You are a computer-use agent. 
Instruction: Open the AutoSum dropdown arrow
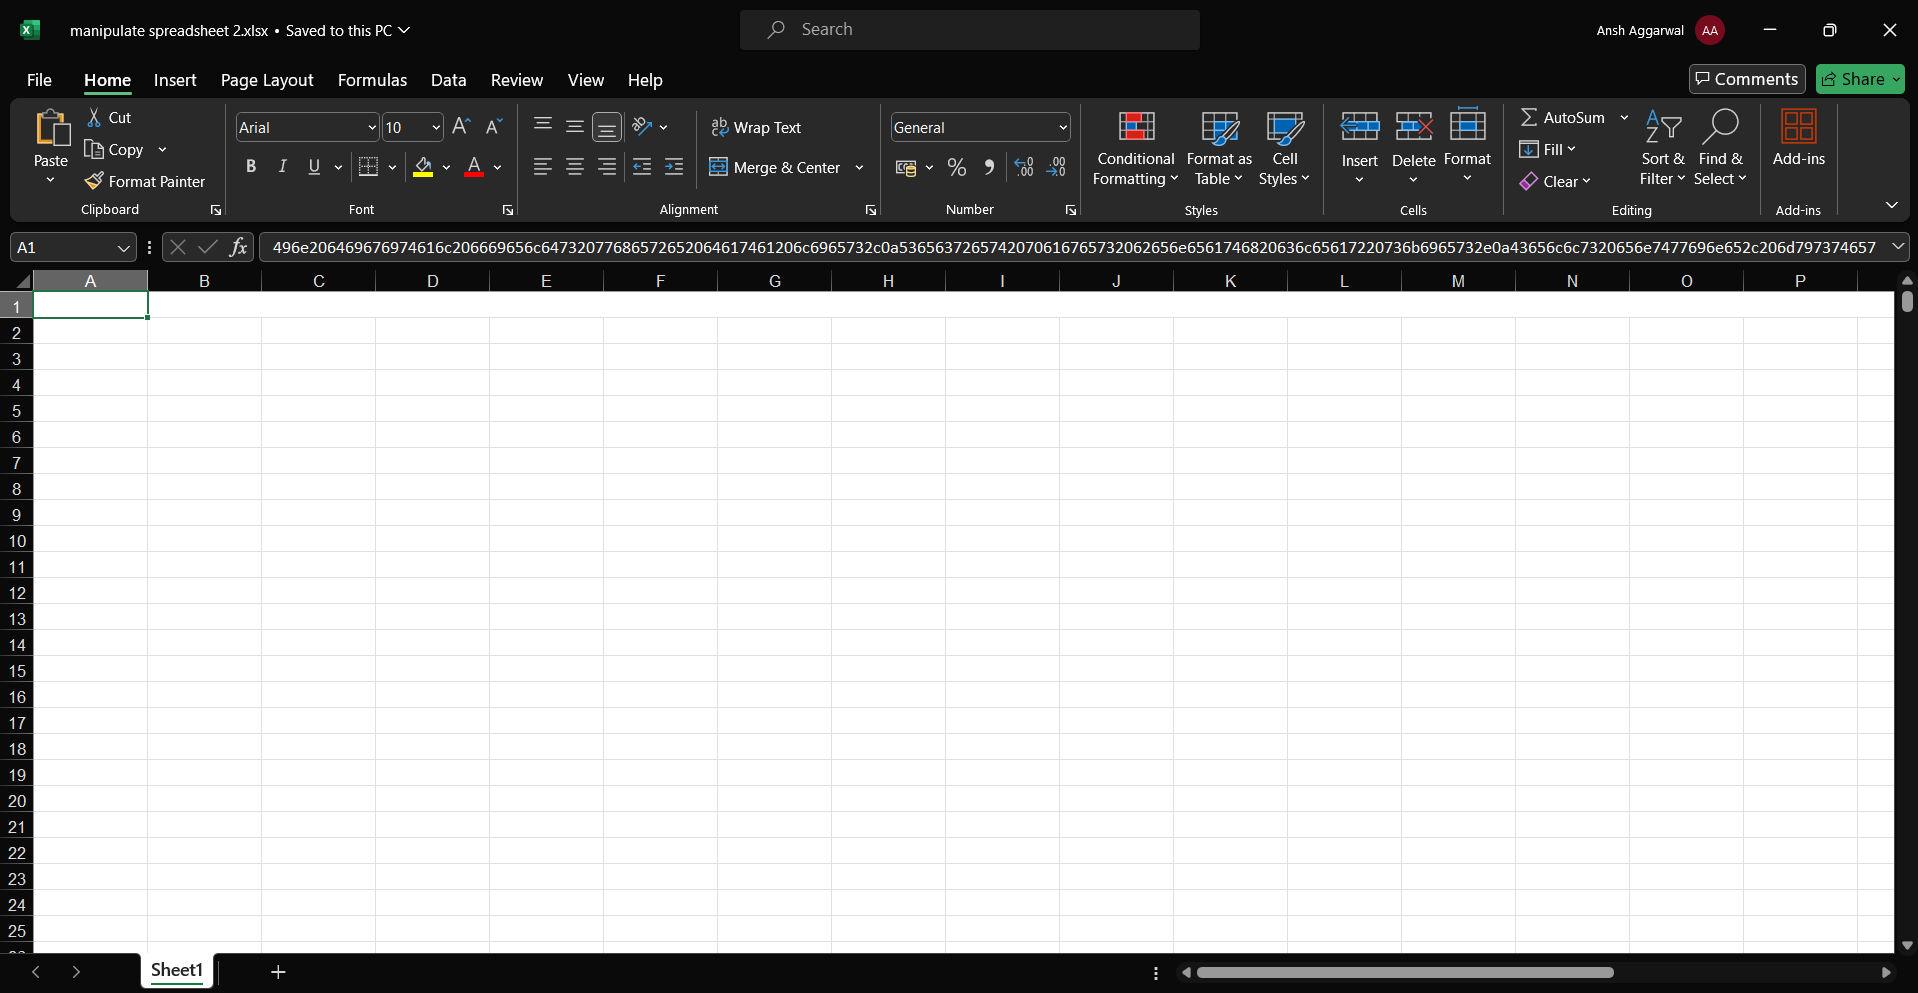[1624, 118]
